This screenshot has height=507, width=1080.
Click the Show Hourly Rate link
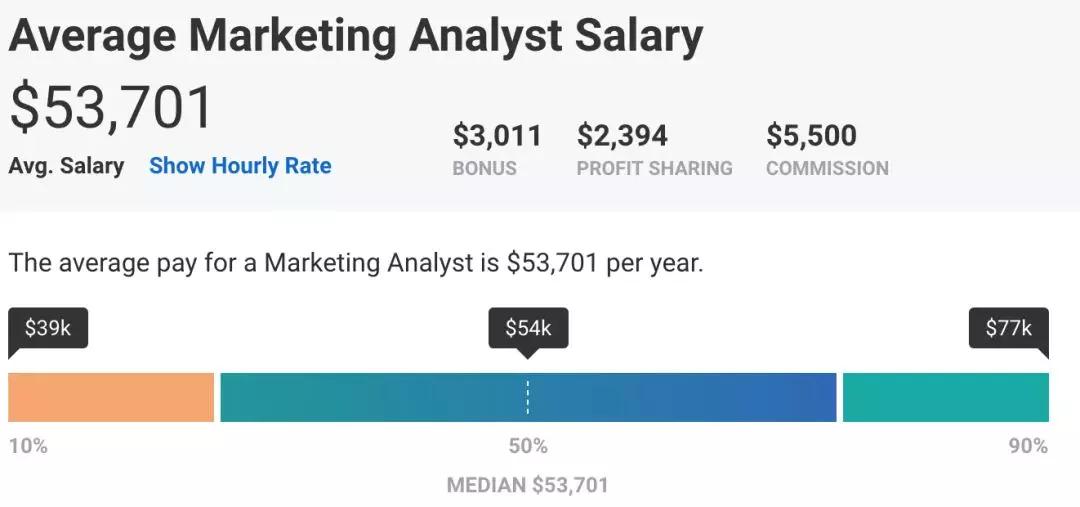point(240,166)
